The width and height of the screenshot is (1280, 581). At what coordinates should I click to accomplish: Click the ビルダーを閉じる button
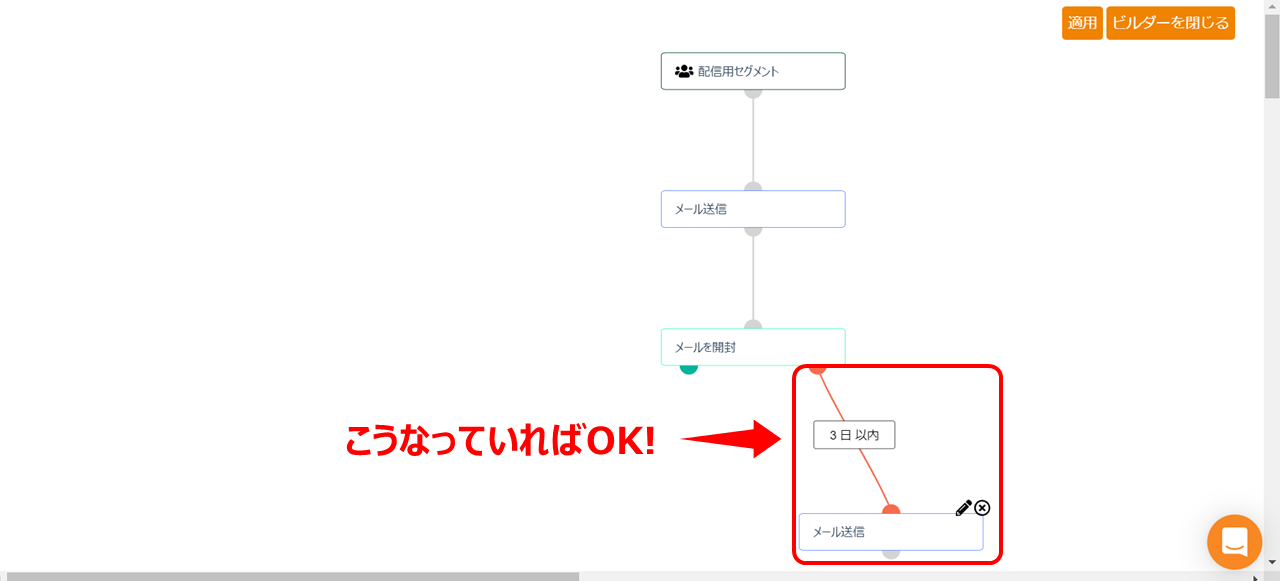pyautogui.click(x=1170, y=23)
